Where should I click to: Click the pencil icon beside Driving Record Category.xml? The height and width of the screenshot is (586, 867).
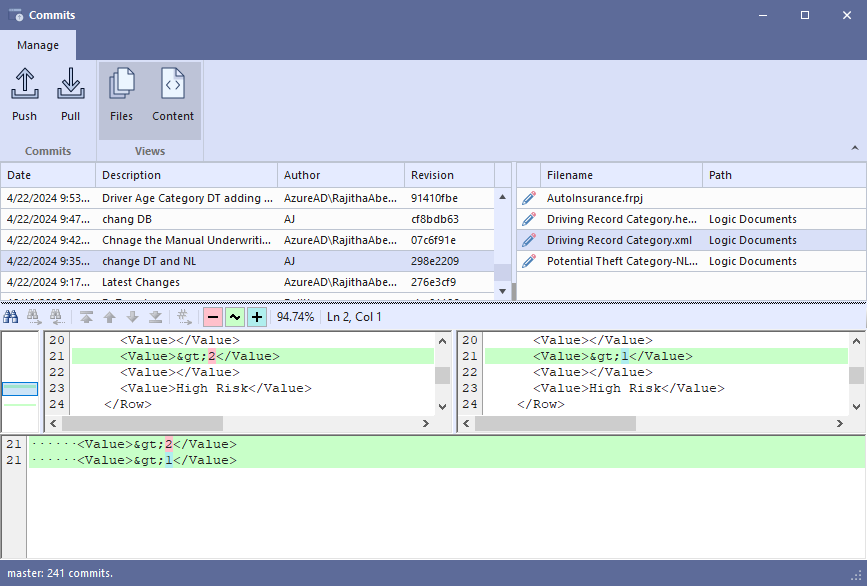click(529, 240)
